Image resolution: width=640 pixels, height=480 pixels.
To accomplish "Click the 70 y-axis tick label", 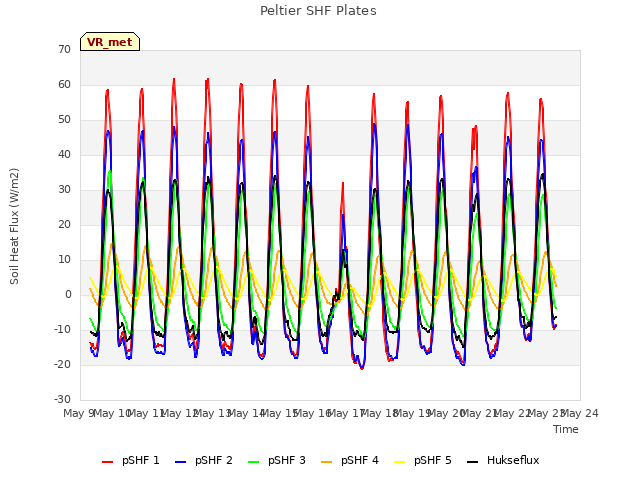I will [64, 50].
